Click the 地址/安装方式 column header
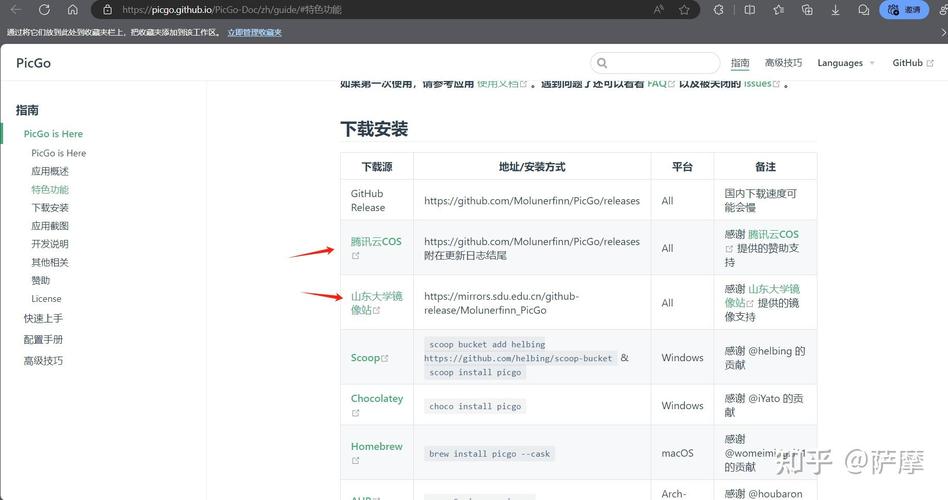 pos(532,167)
